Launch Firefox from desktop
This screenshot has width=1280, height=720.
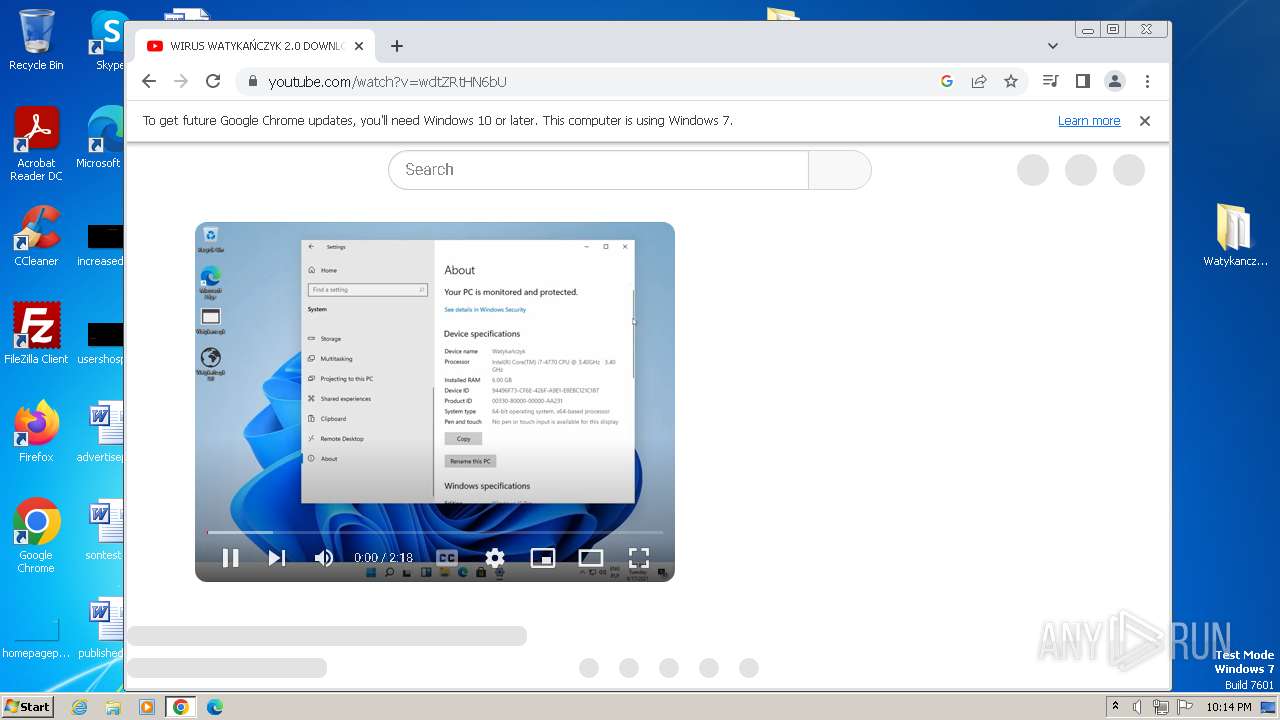36,432
